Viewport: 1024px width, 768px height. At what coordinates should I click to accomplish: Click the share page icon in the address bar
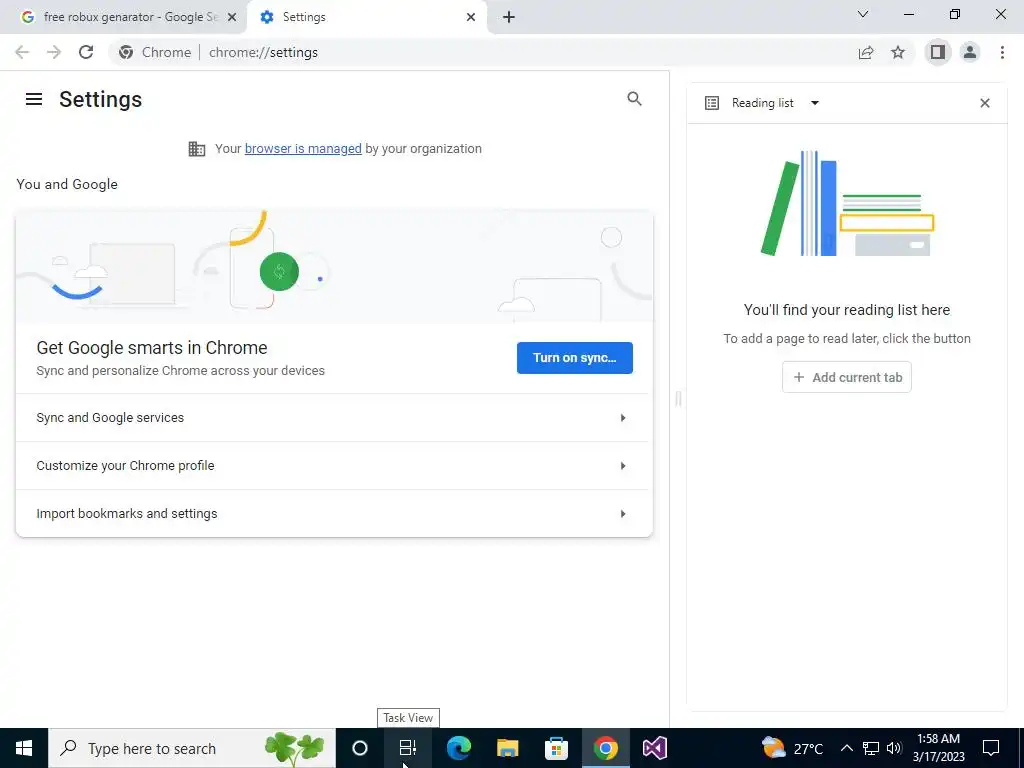click(x=866, y=52)
